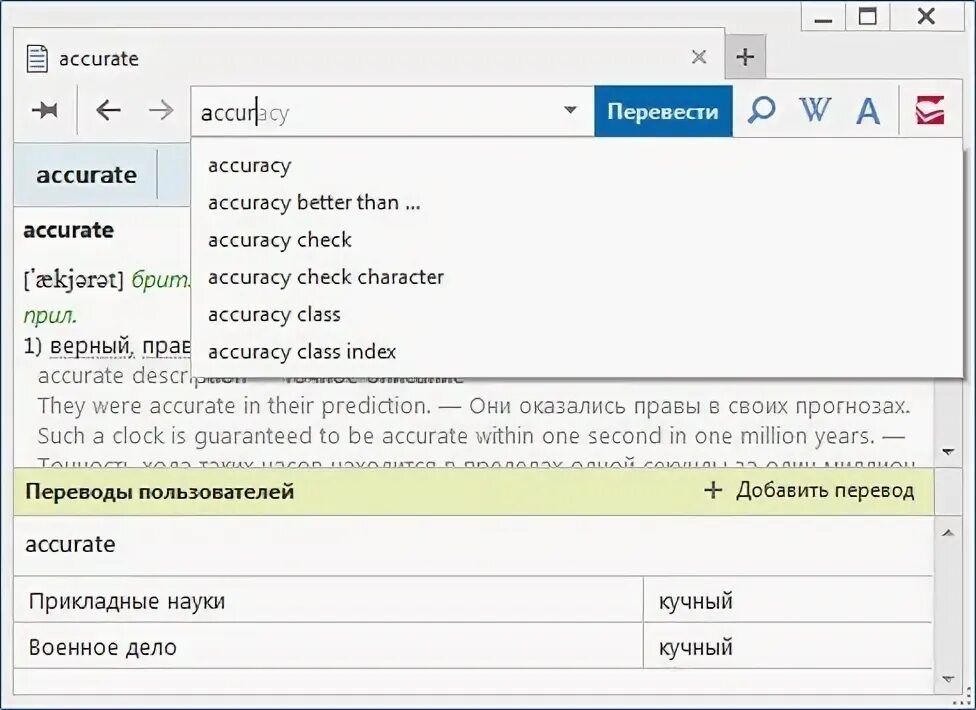Open a new tab with plus button
Viewport: 976px width, 710px height.
tap(745, 57)
